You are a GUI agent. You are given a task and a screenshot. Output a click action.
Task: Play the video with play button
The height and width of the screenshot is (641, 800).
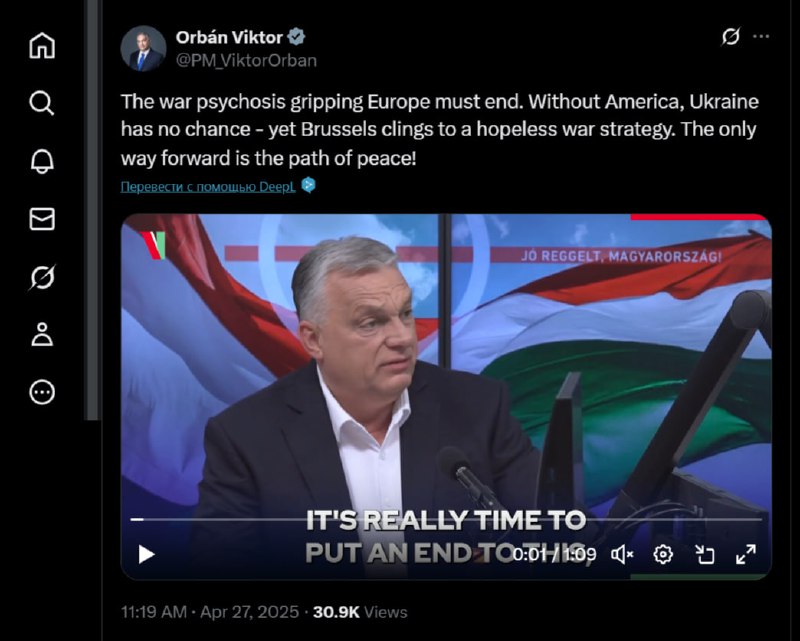click(x=146, y=554)
